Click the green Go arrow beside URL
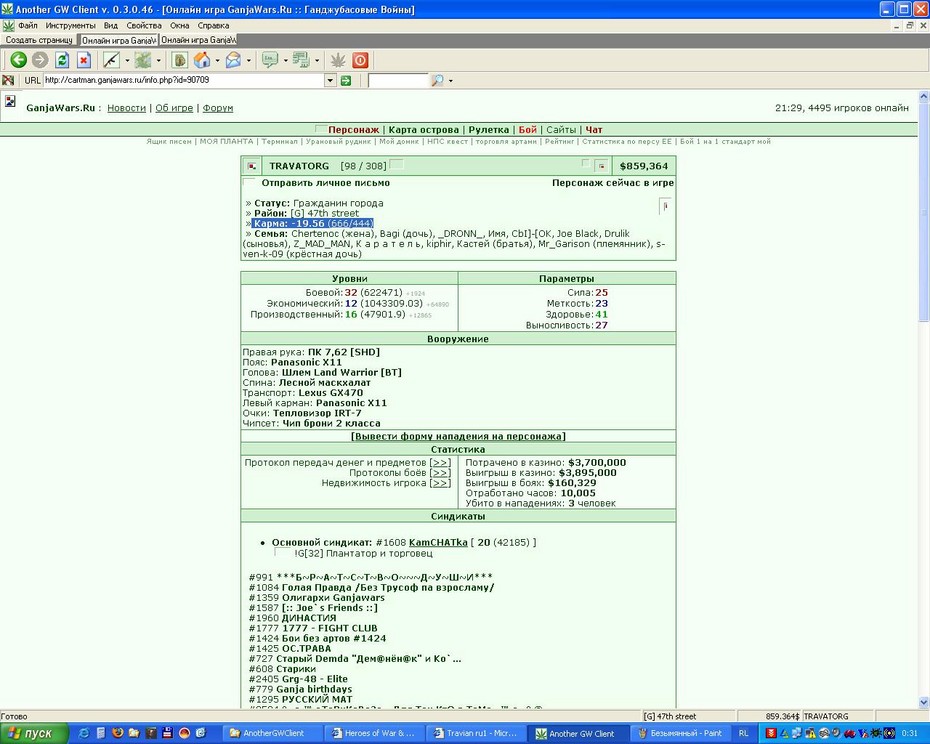 tap(346, 81)
